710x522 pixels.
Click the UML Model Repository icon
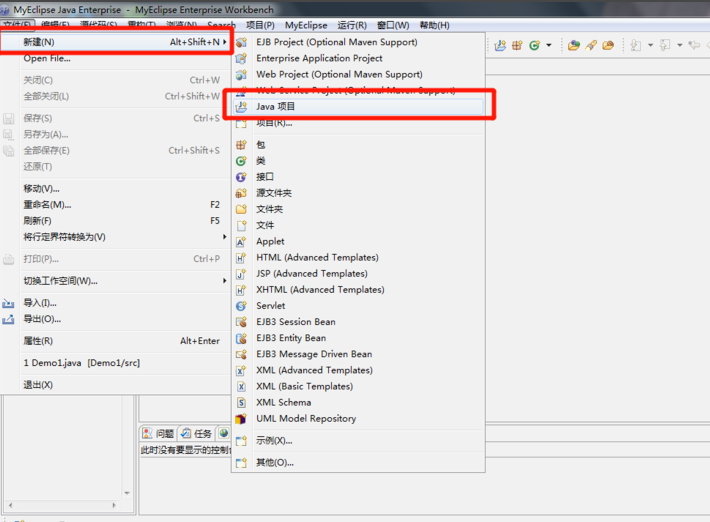tap(241, 419)
